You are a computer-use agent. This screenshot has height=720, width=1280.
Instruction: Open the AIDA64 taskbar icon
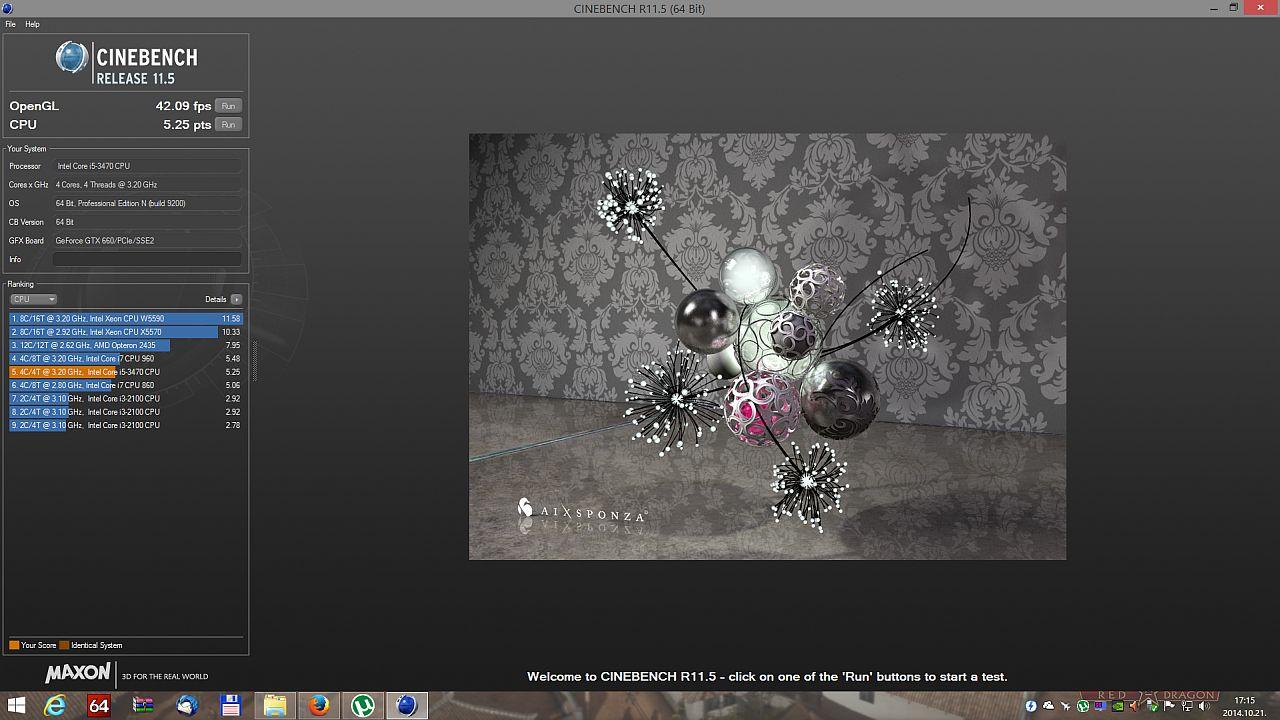click(99, 706)
